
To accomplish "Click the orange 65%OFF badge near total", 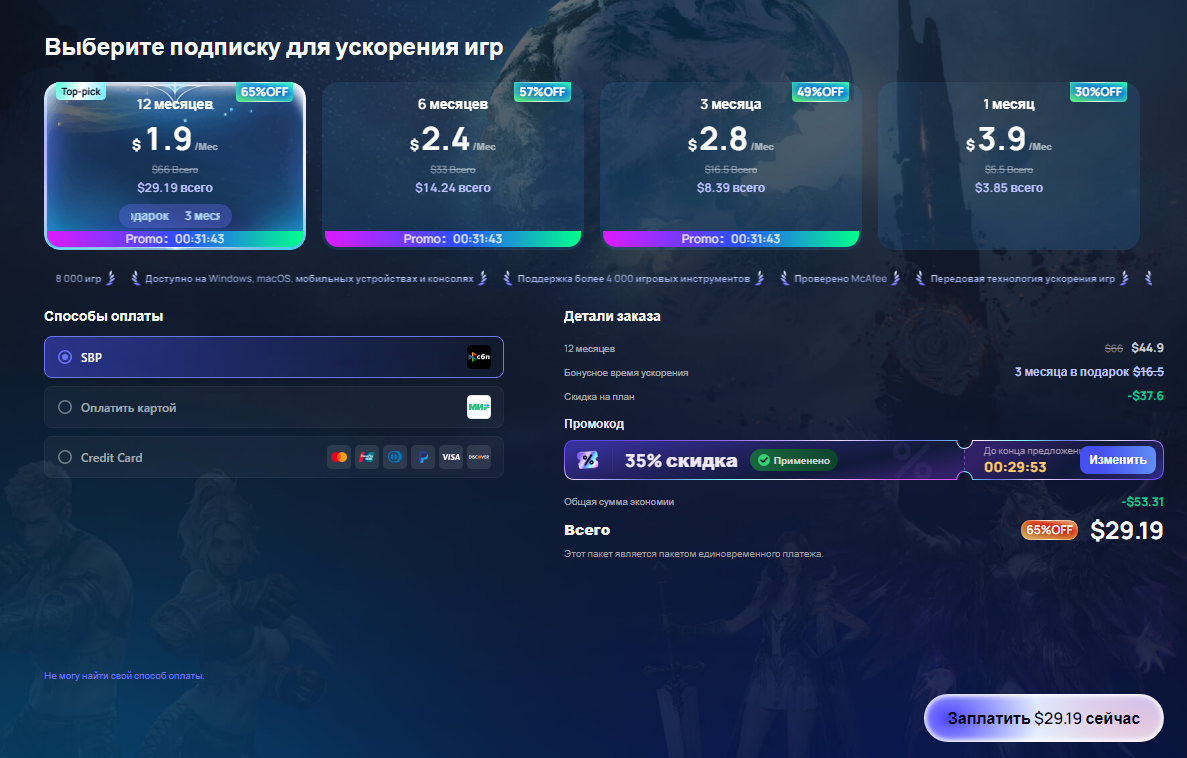I will [1049, 530].
